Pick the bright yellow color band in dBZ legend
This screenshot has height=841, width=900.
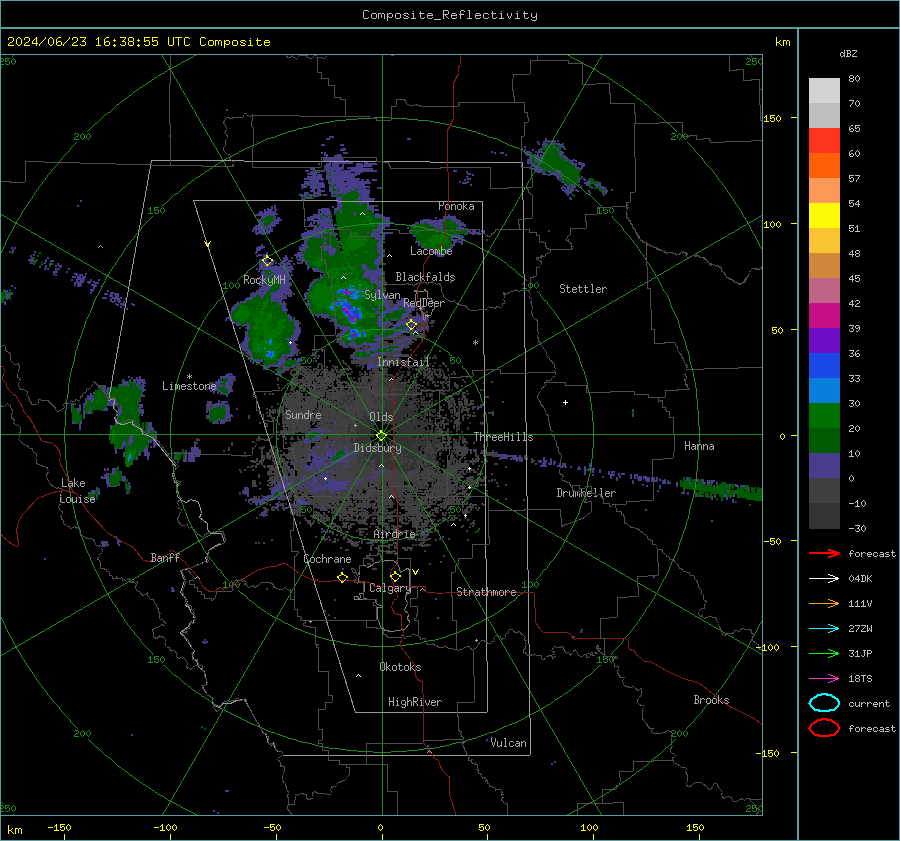click(824, 216)
